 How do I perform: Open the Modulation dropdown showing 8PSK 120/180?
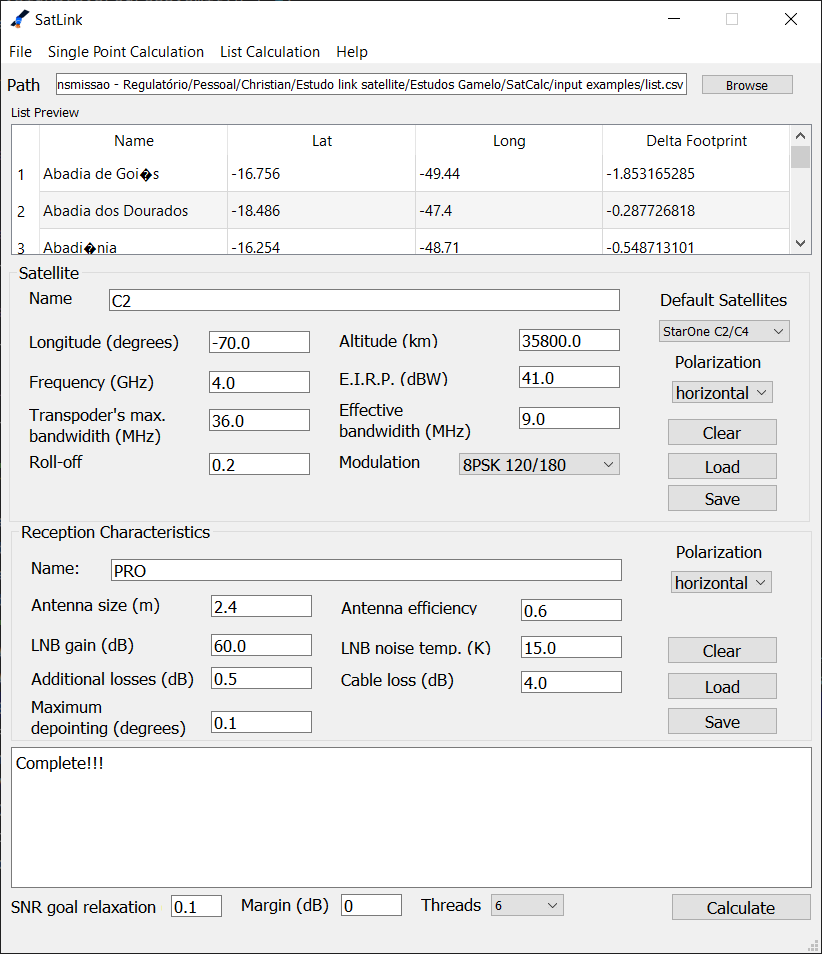539,465
